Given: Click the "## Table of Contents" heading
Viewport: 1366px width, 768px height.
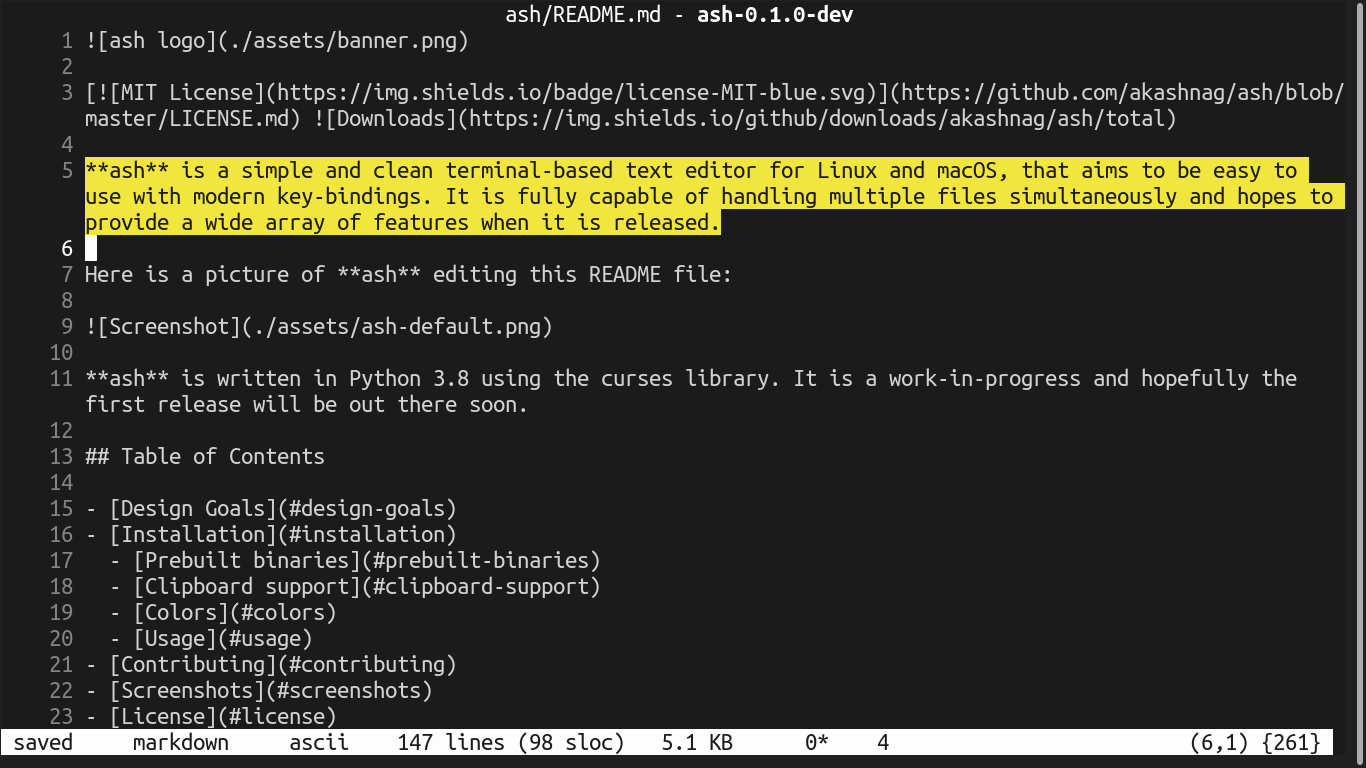Looking at the screenshot, I should click(x=204, y=456).
